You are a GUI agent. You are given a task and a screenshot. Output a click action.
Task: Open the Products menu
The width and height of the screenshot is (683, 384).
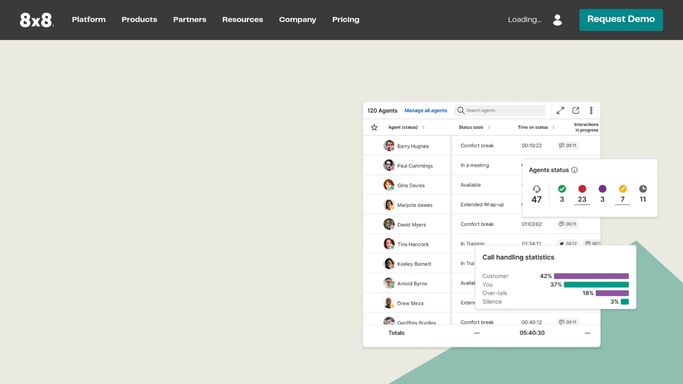[x=139, y=20]
